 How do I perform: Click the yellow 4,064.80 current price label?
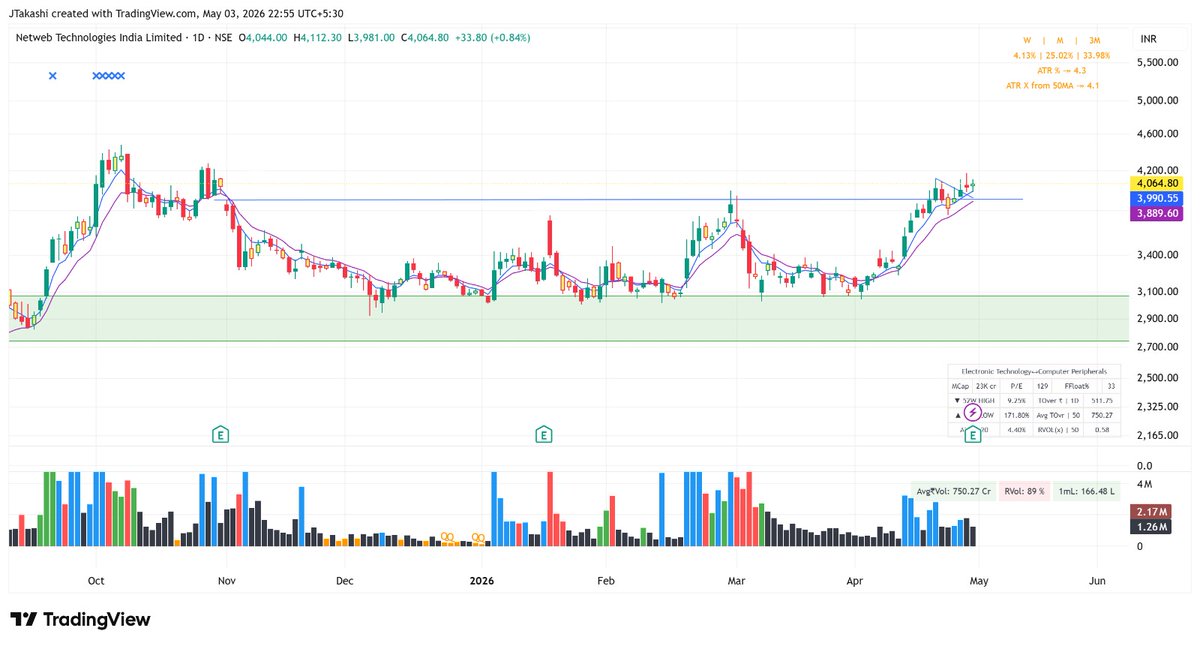[x=1156, y=183]
